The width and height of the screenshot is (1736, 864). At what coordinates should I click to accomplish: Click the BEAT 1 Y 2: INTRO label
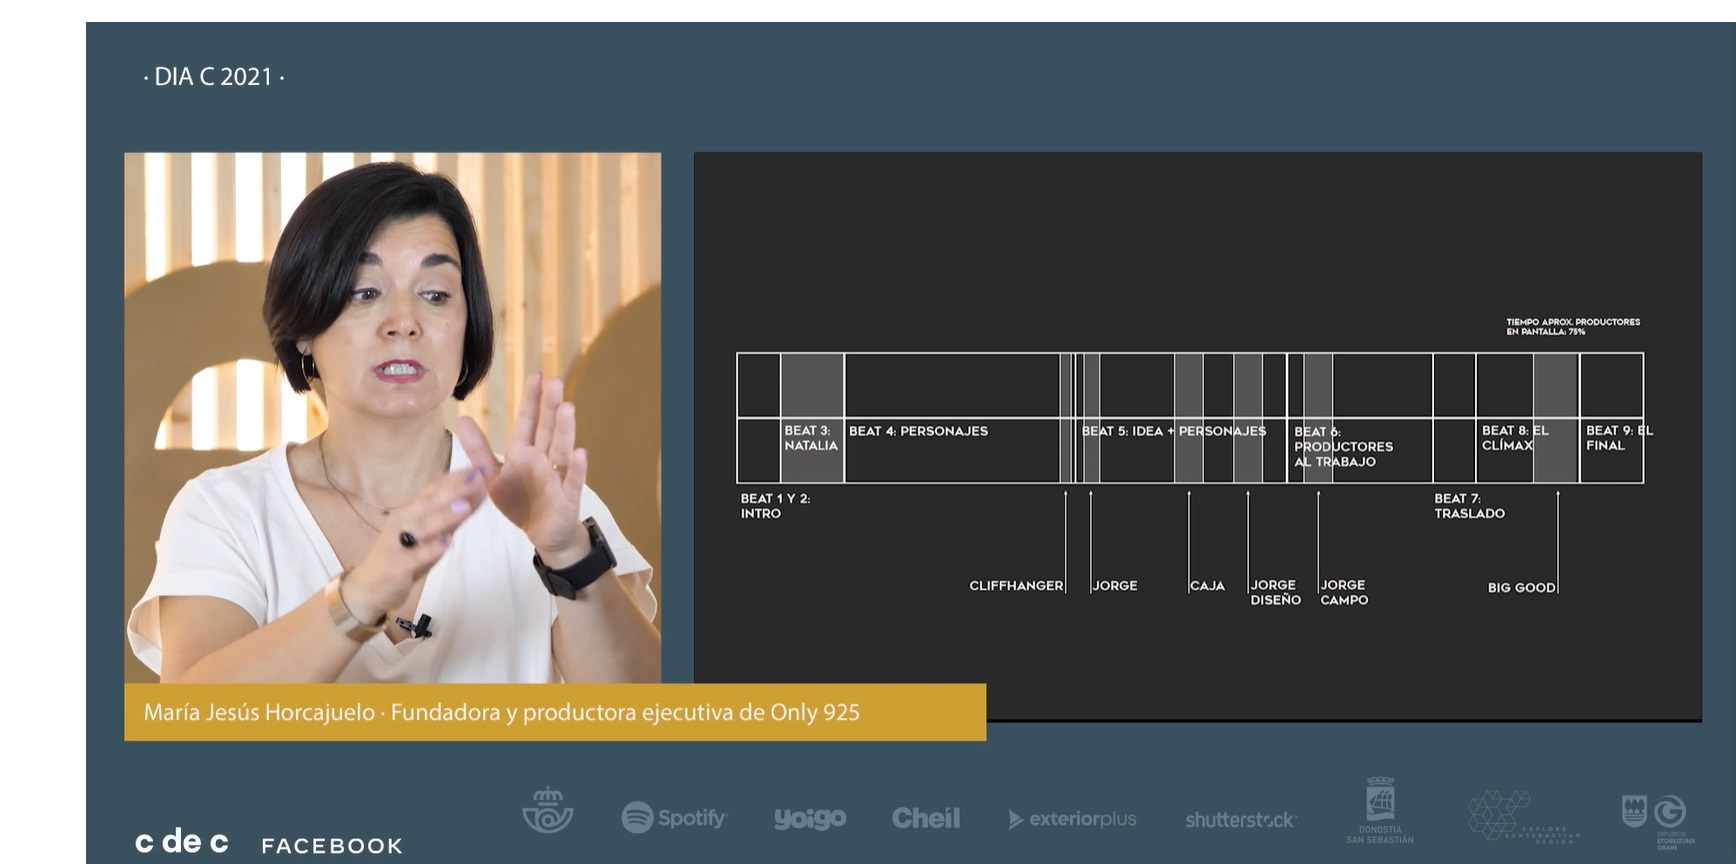[x=775, y=505]
